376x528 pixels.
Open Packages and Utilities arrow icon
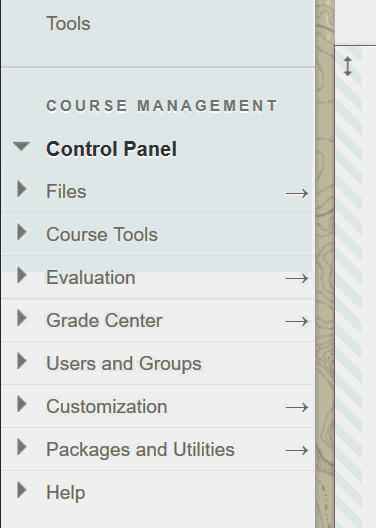[297, 451]
